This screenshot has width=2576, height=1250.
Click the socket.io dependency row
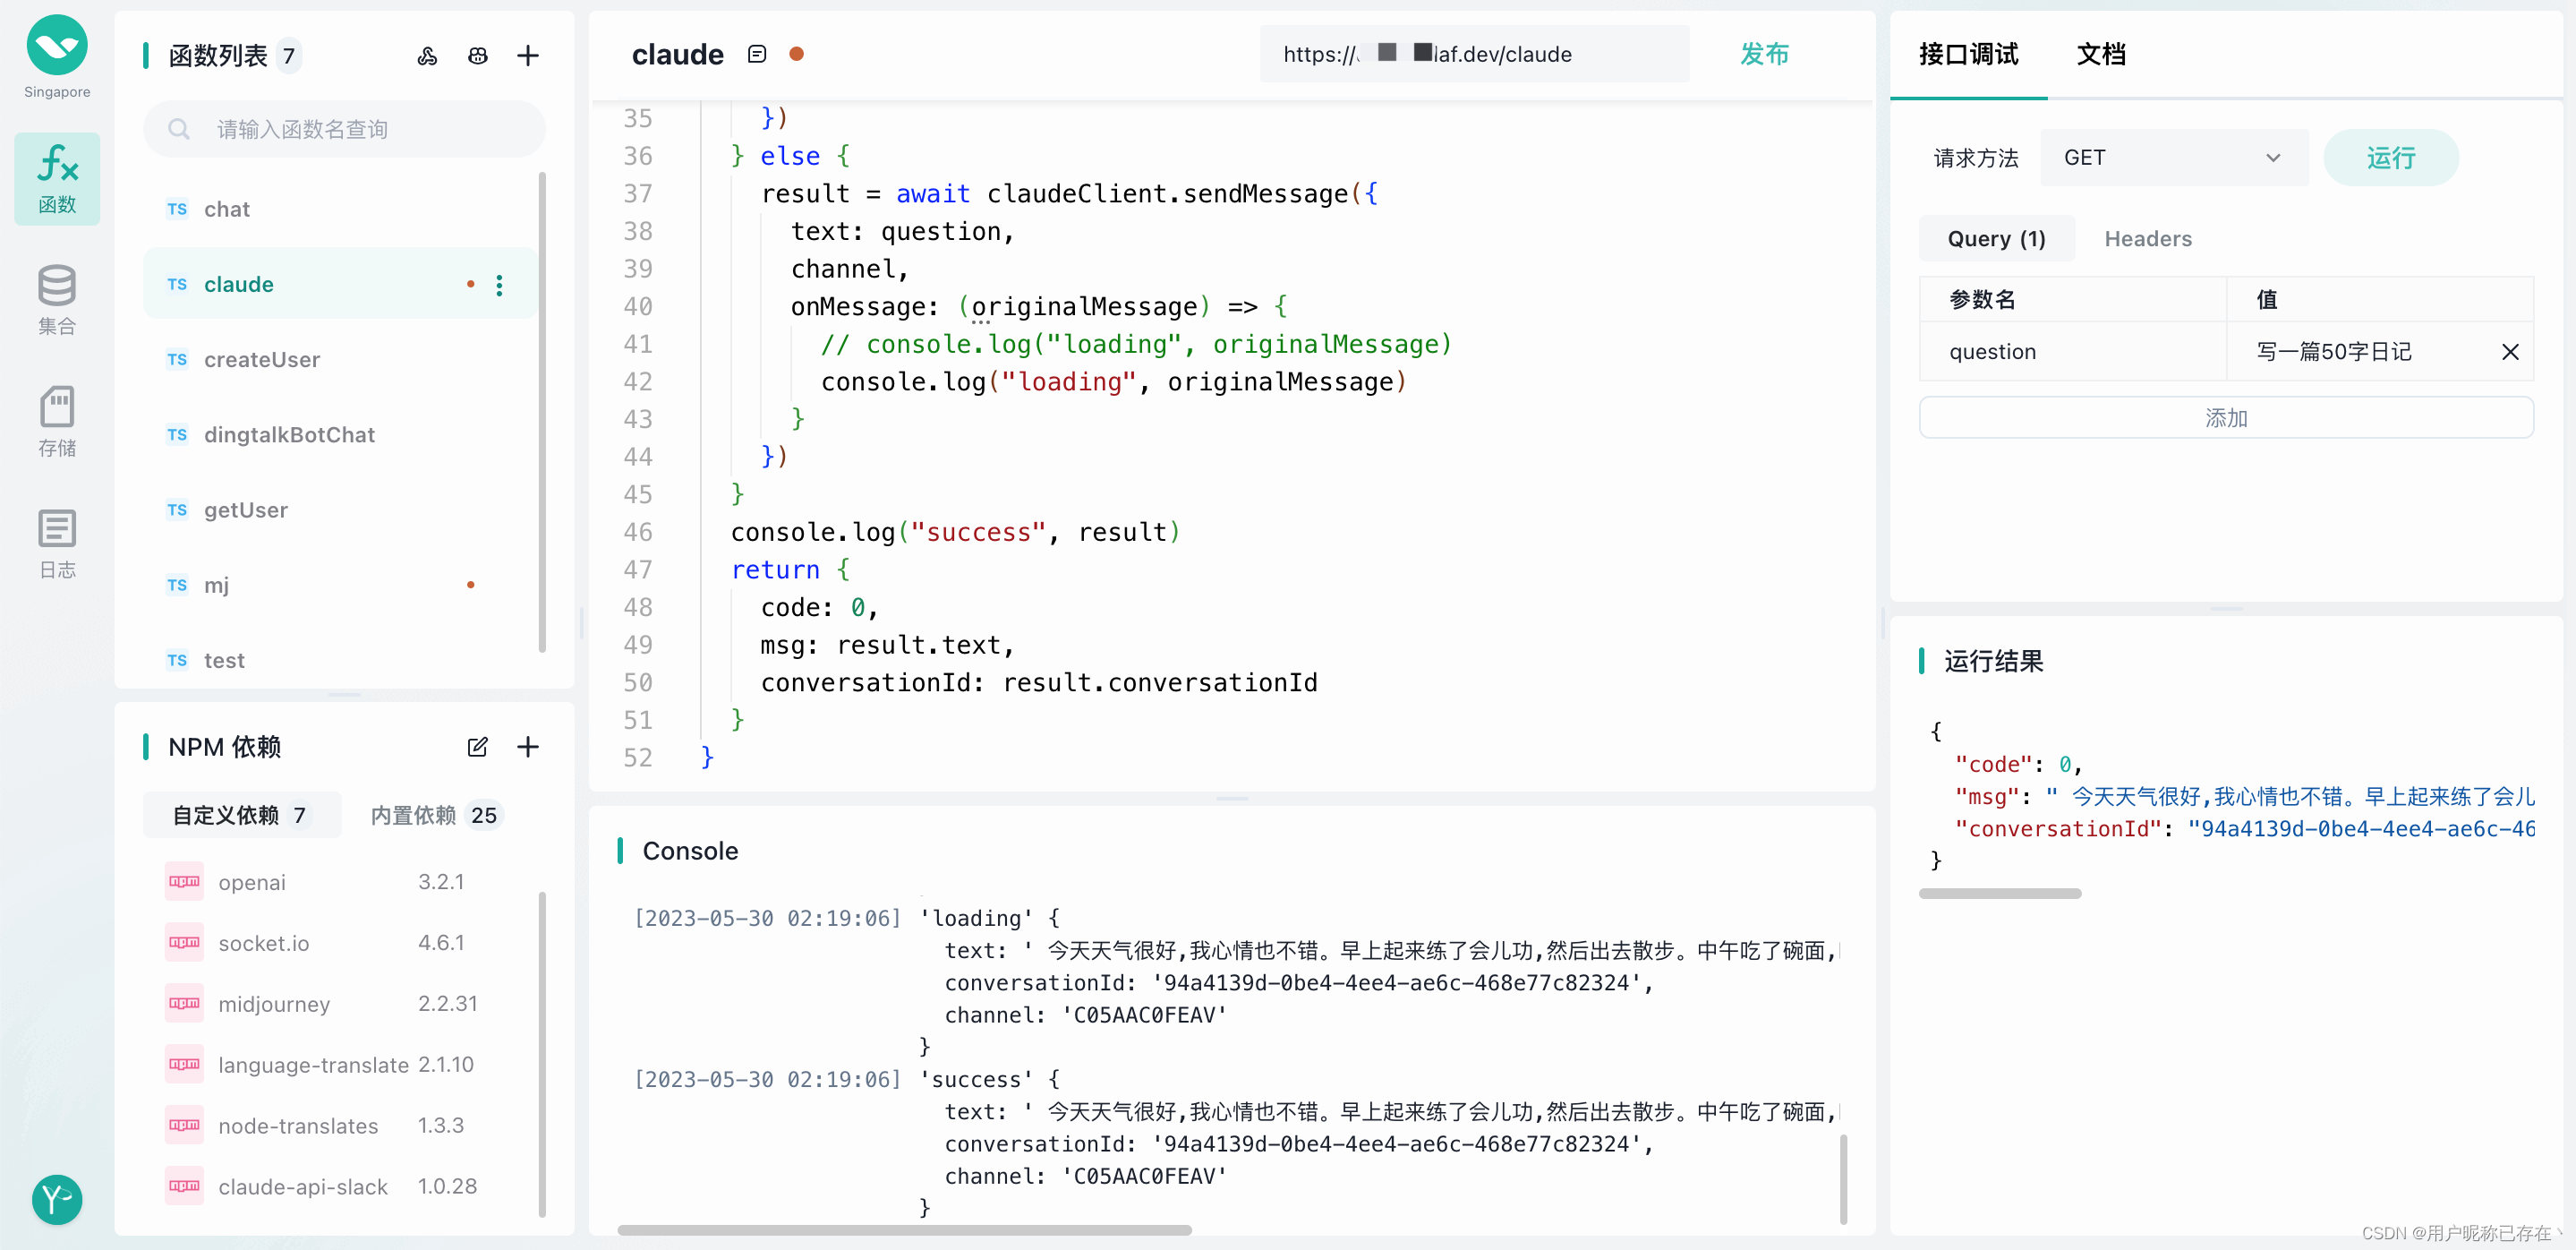click(340, 942)
